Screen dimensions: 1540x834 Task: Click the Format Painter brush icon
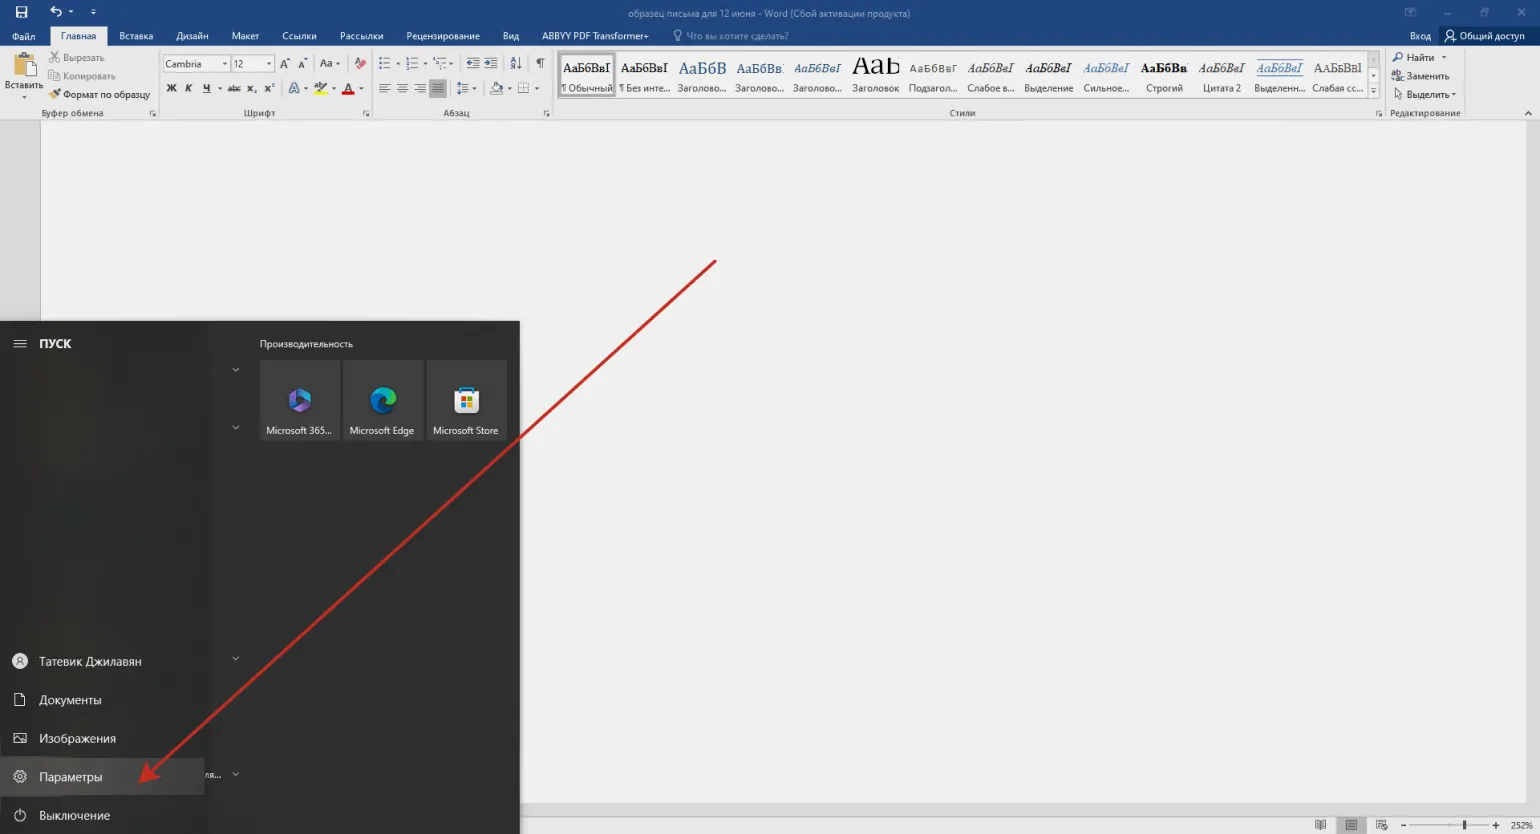[x=55, y=94]
